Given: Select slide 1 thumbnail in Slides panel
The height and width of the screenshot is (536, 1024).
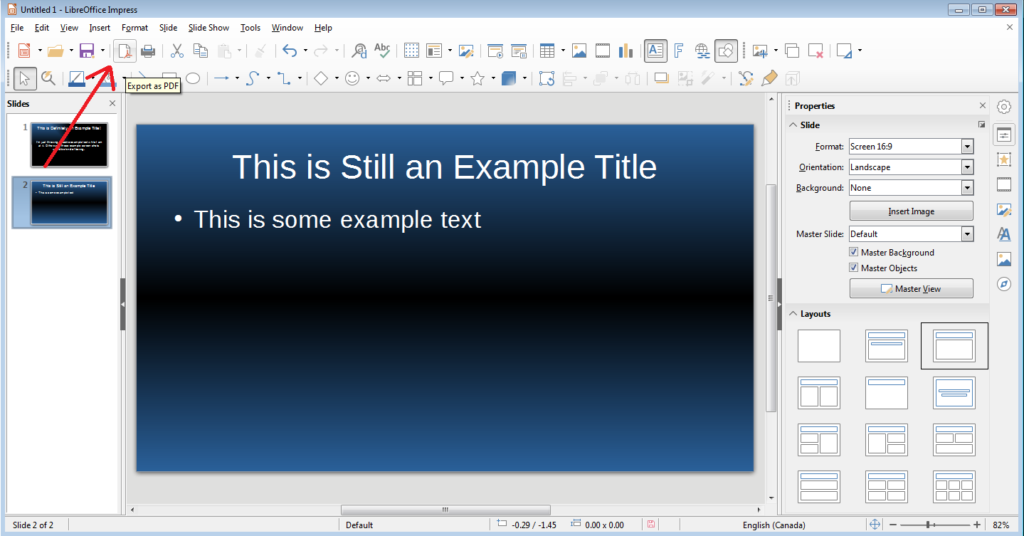Looking at the screenshot, I should click(70, 144).
